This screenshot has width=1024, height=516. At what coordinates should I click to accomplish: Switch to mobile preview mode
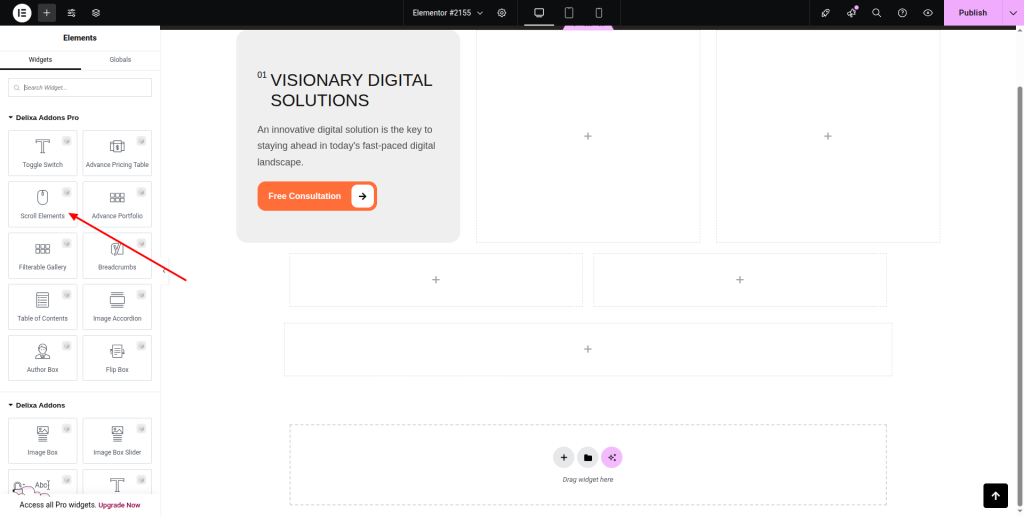(598, 12)
